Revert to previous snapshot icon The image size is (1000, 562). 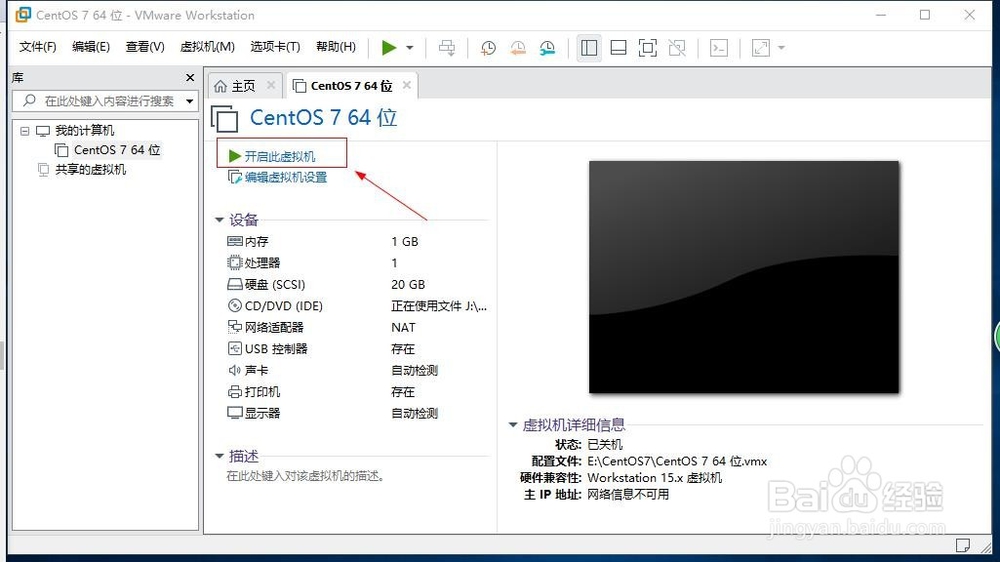pyautogui.click(x=518, y=48)
